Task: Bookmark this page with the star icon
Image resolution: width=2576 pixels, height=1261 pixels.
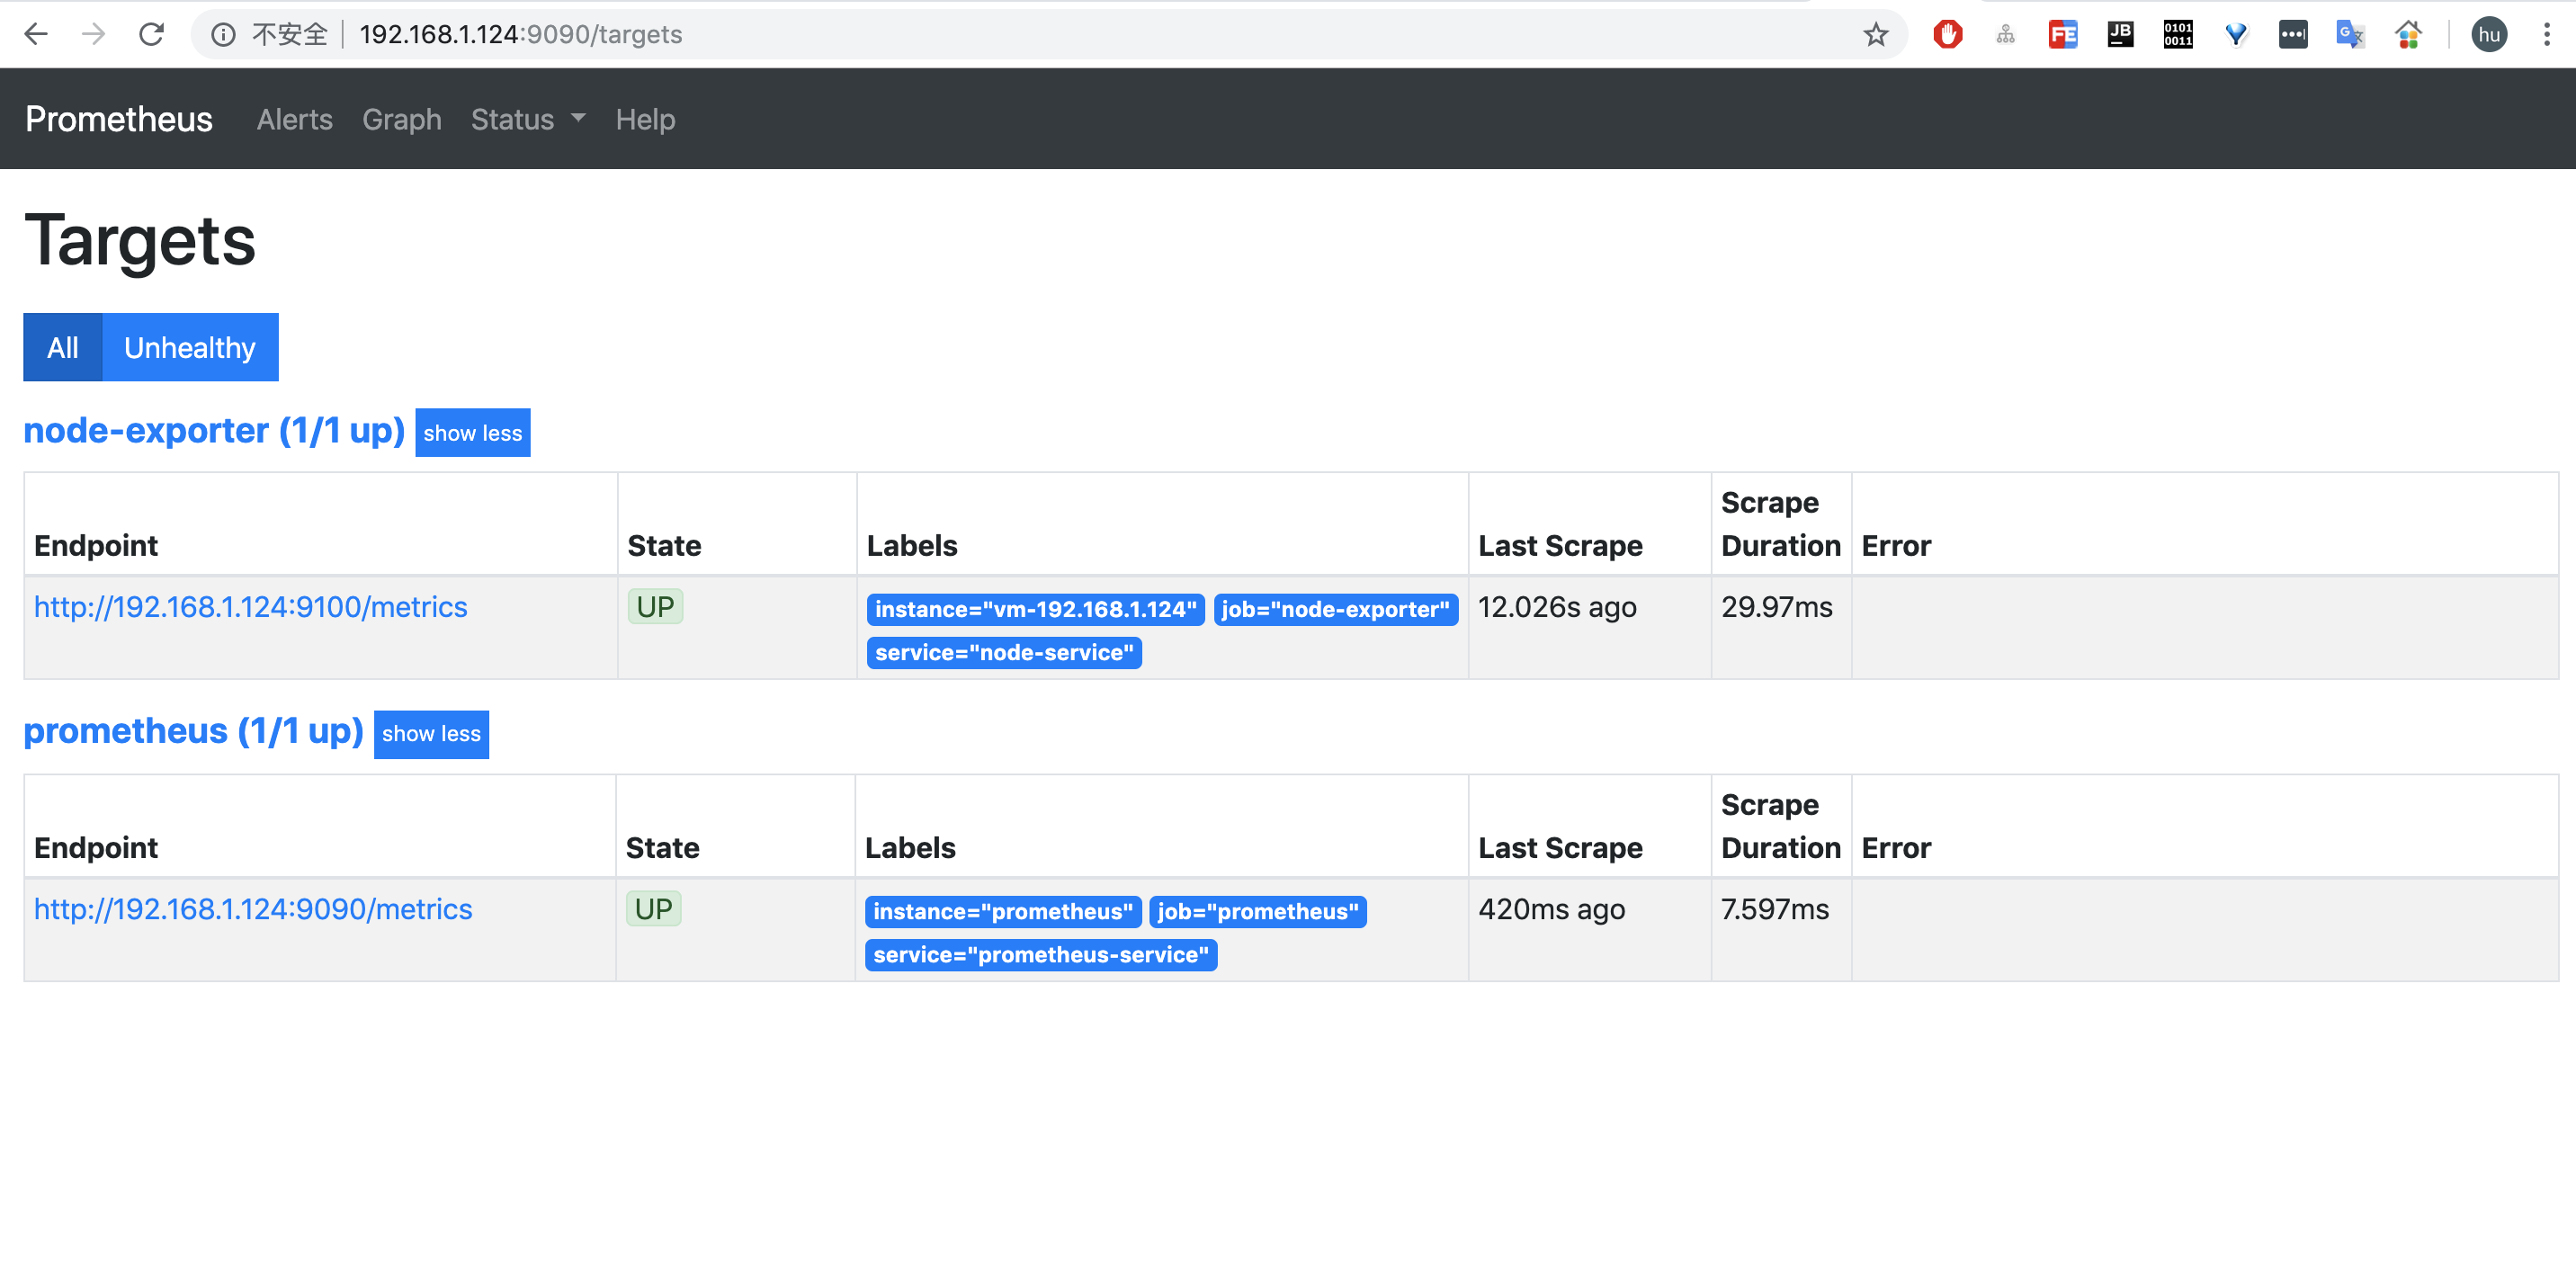Action: 1876,34
